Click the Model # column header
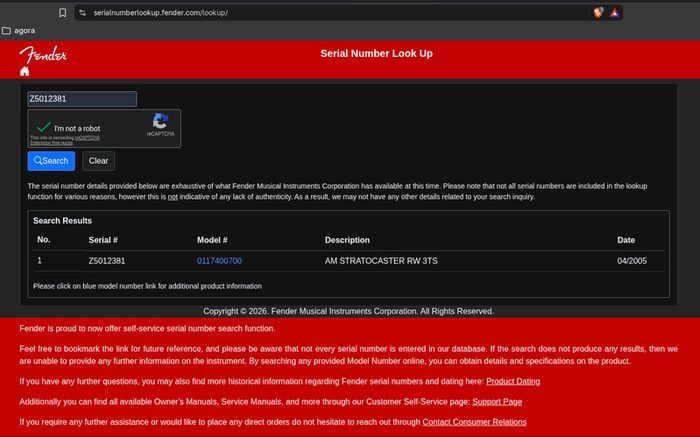 pyautogui.click(x=212, y=240)
